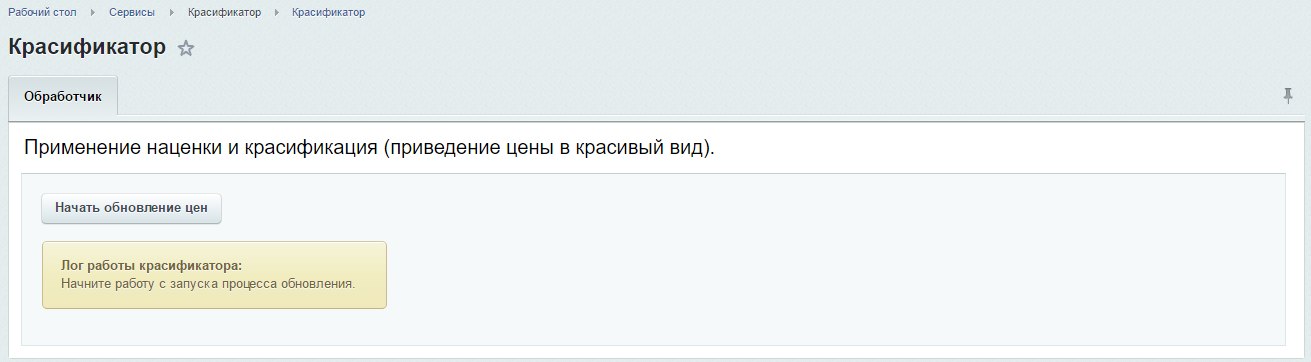1311x362 pixels.
Task: Click the breadcrumb arrow after Сервисы
Action: point(172,13)
